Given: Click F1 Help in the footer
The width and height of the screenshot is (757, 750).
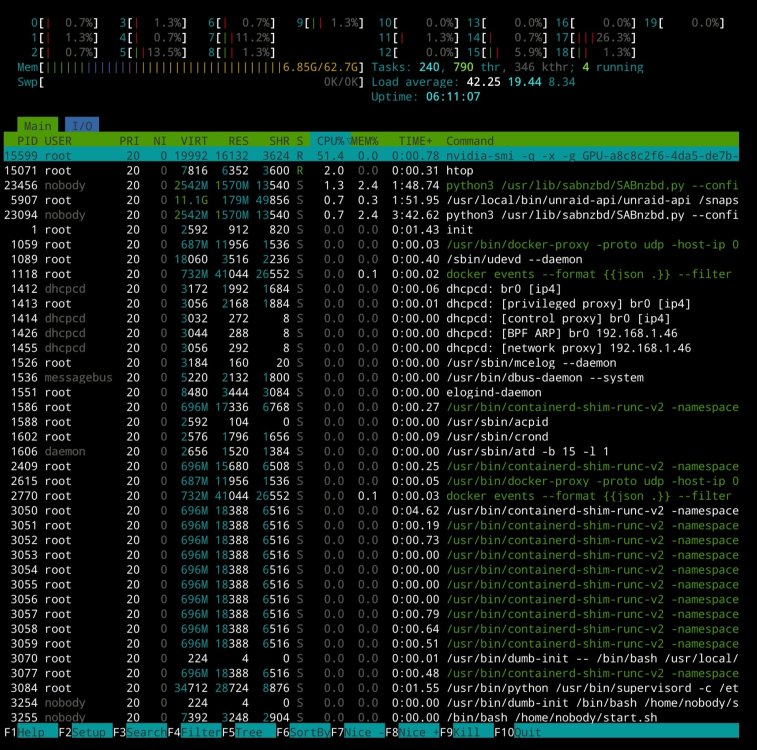Looking at the screenshot, I should (x=31, y=732).
